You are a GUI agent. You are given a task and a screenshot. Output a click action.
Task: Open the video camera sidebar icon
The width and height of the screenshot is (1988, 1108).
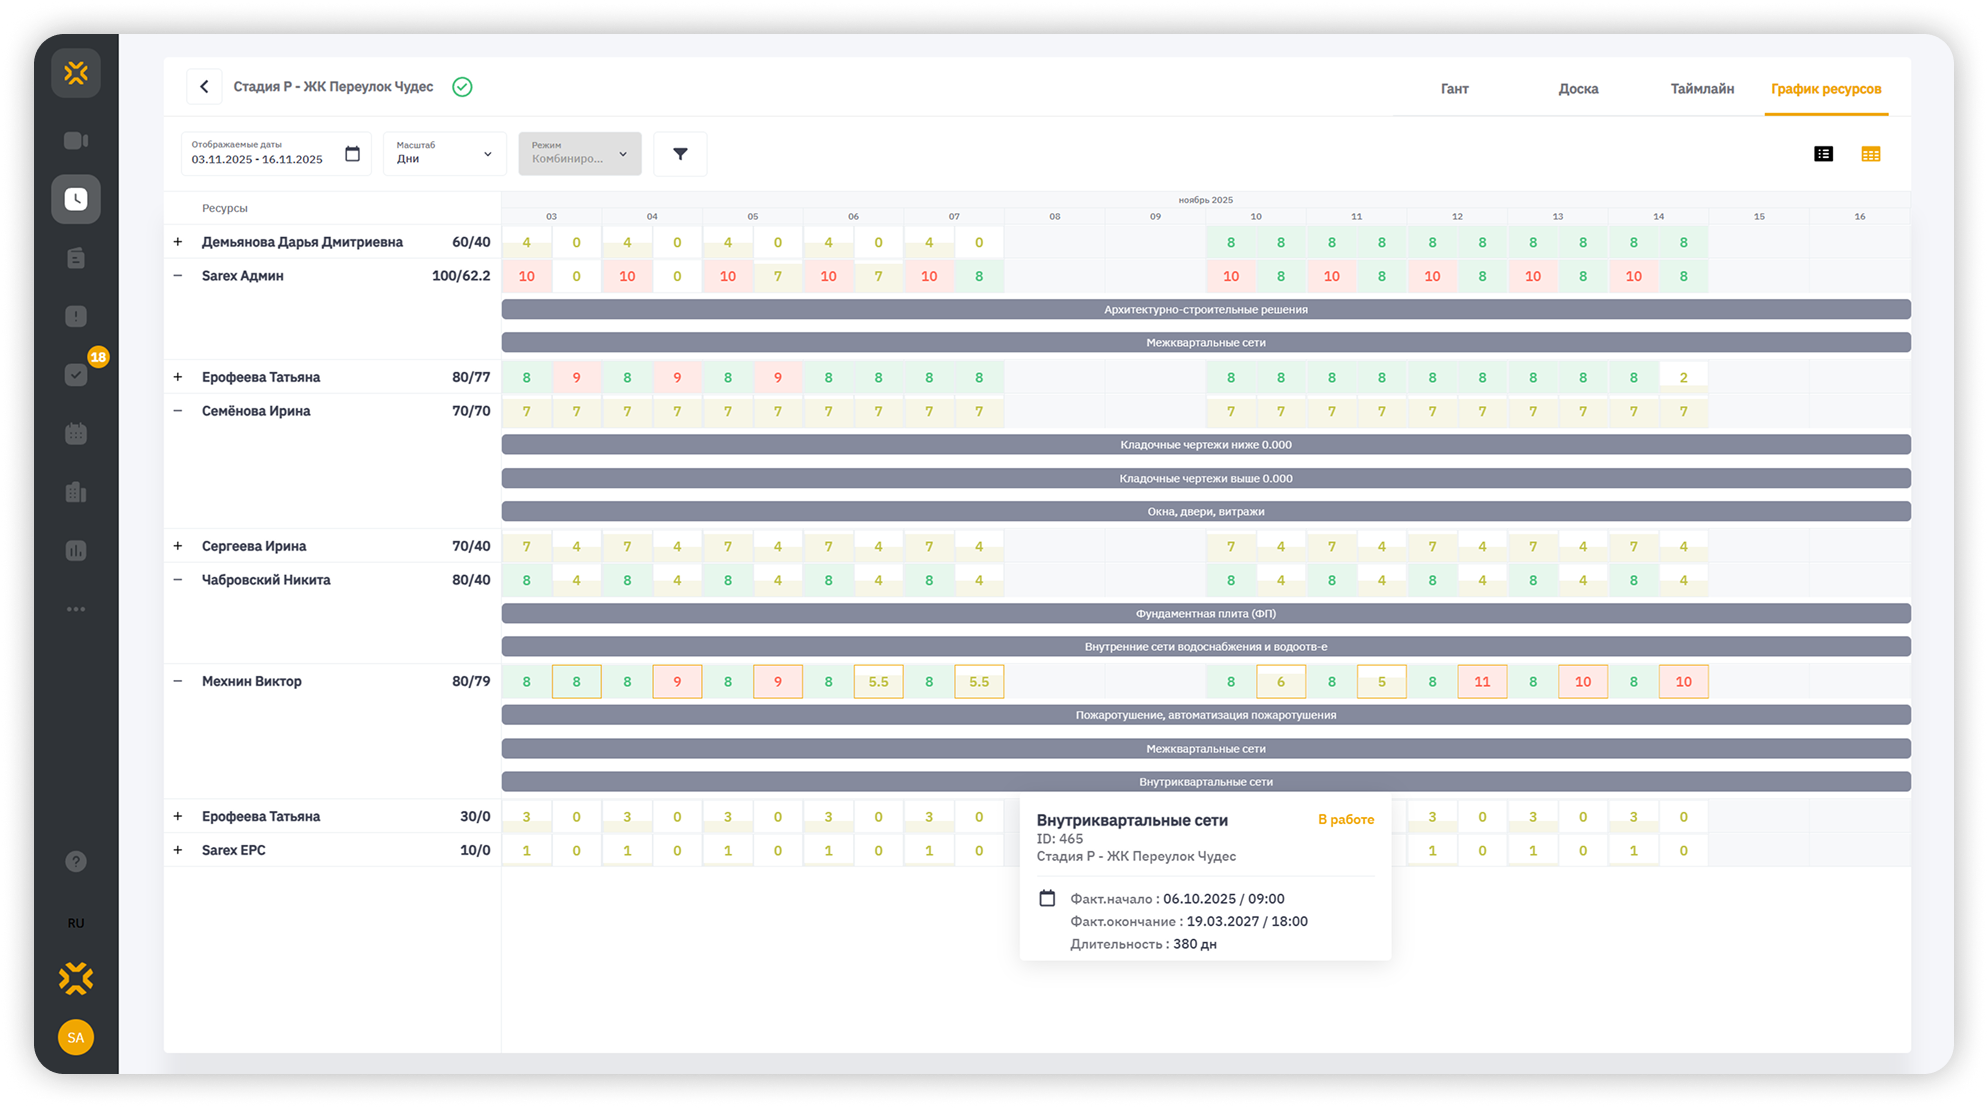pyautogui.click(x=76, y=141)
